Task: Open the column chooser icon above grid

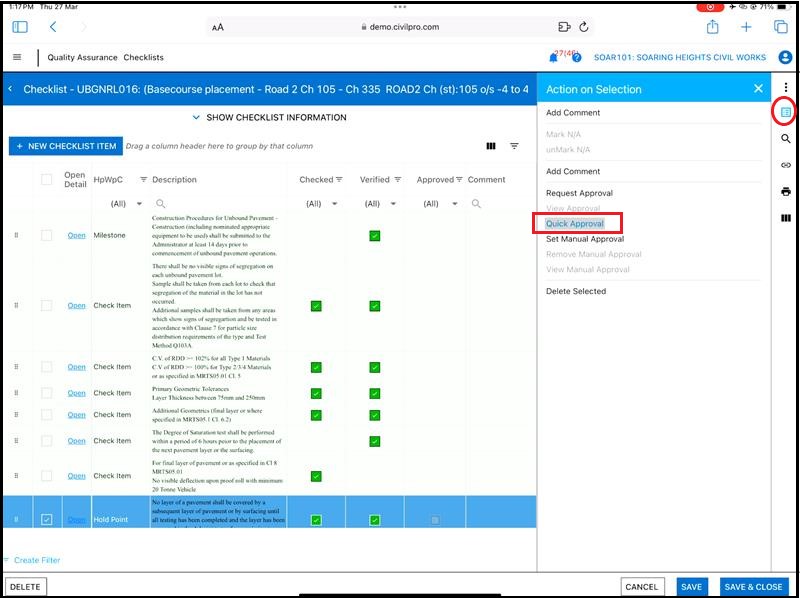Action: [491, 146]
